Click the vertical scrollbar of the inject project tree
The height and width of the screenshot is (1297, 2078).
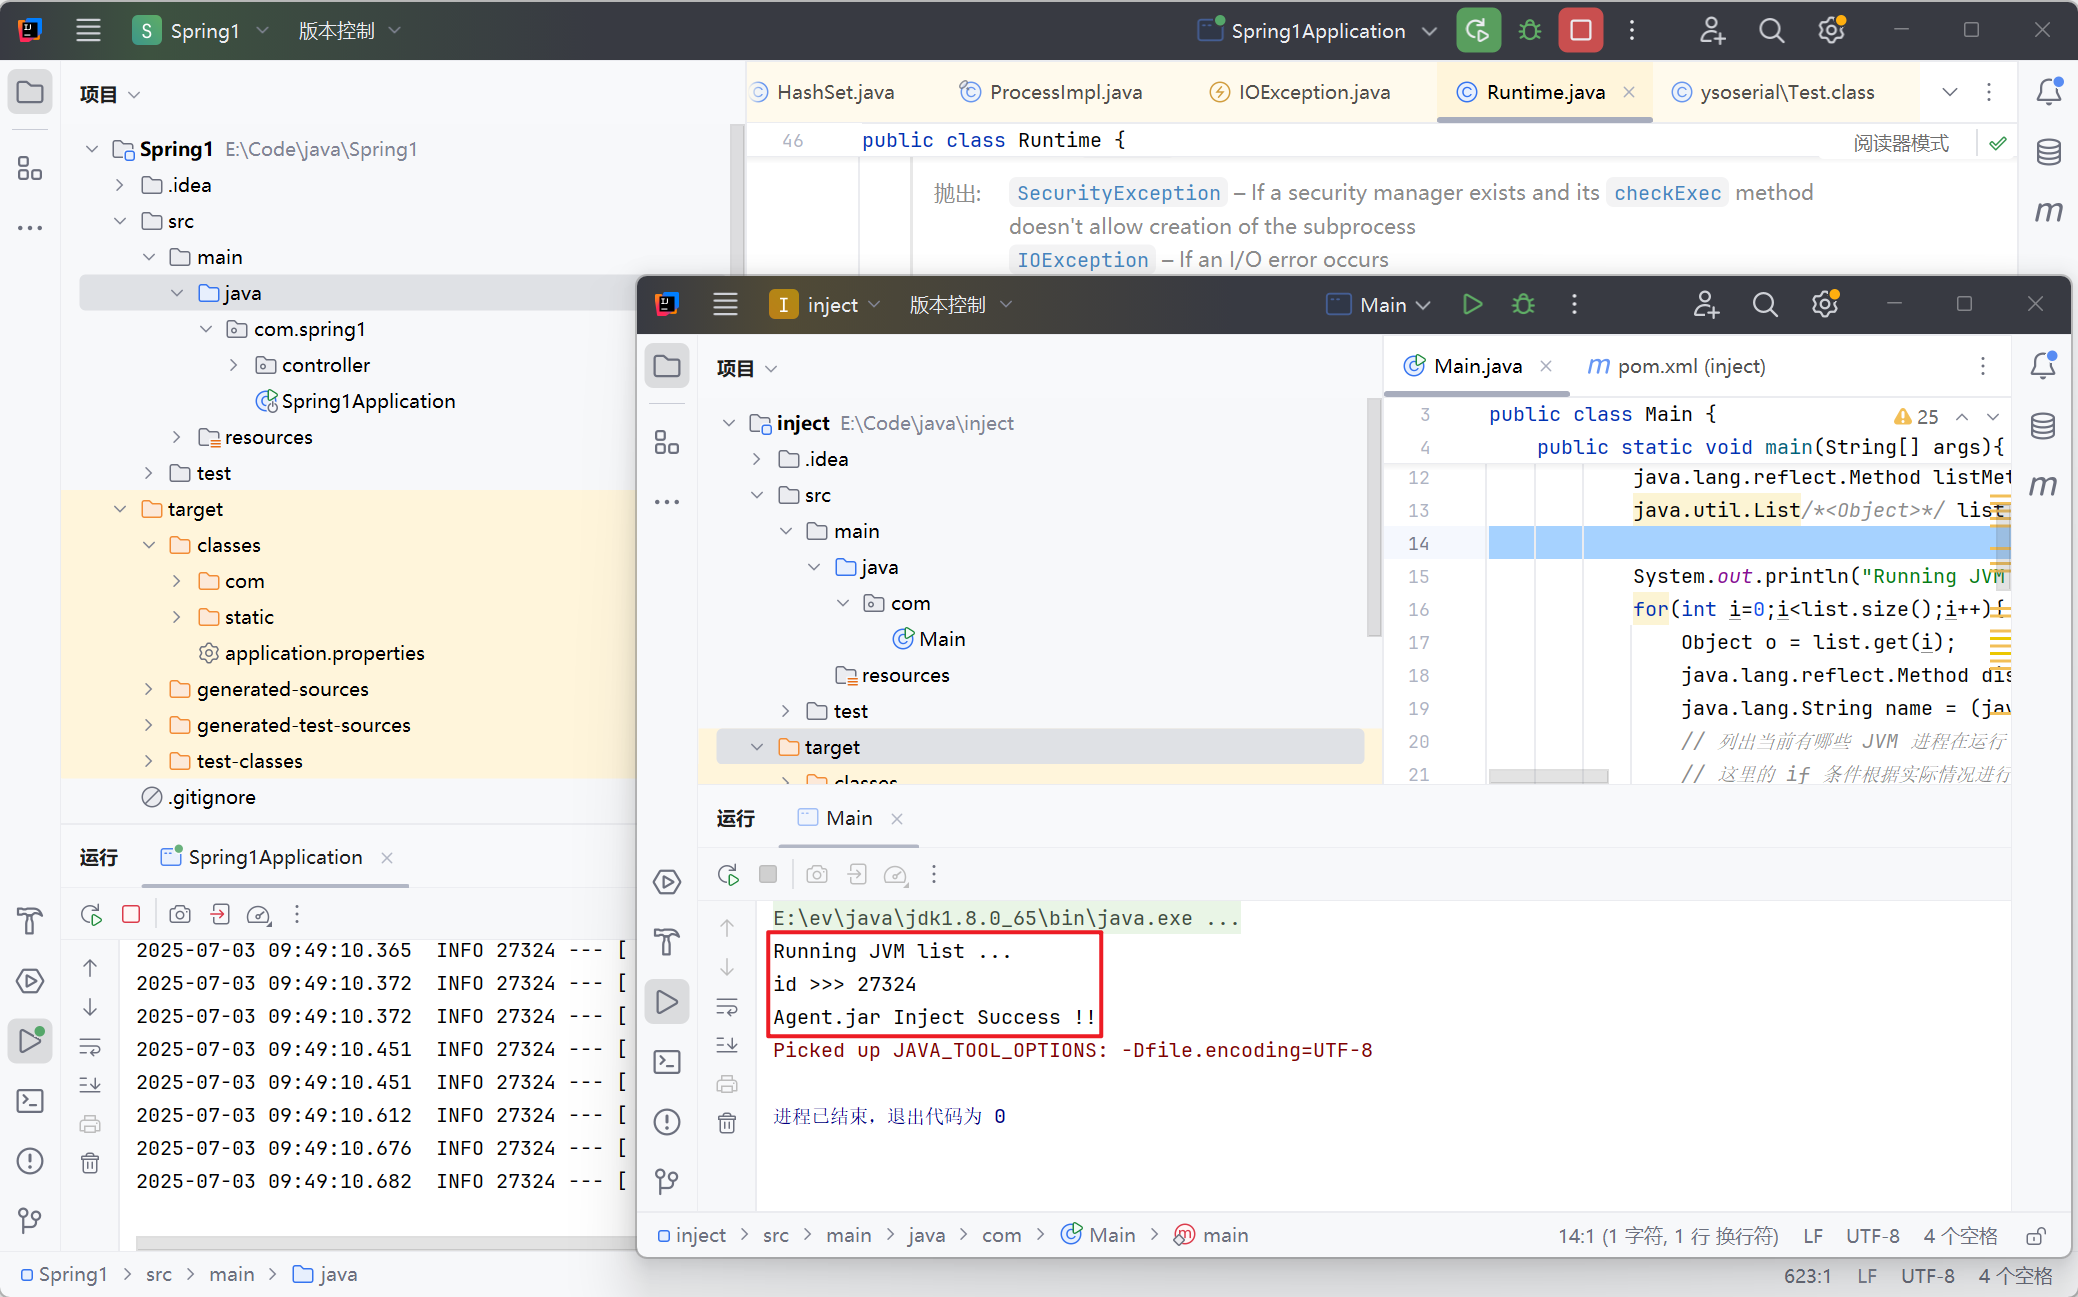click(1374, 518)
